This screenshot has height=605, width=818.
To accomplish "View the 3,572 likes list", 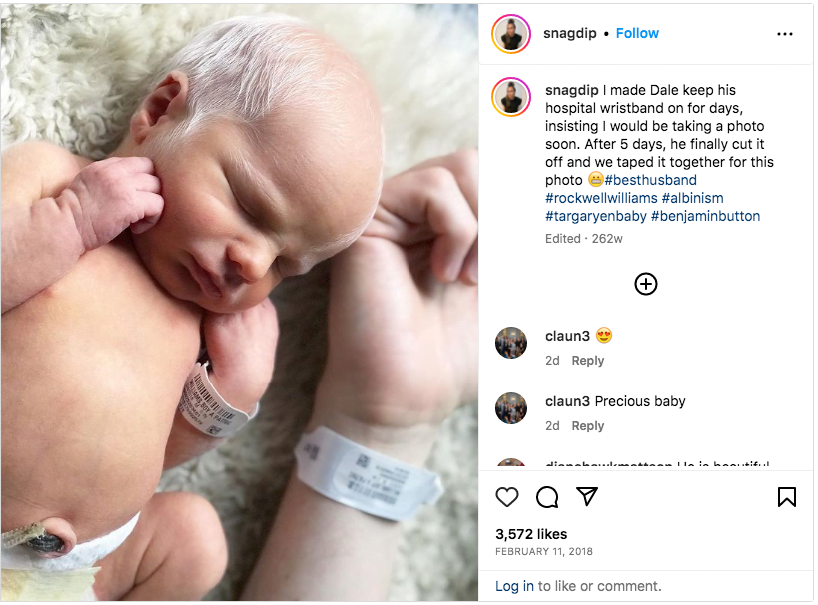I will coord(531,534).
